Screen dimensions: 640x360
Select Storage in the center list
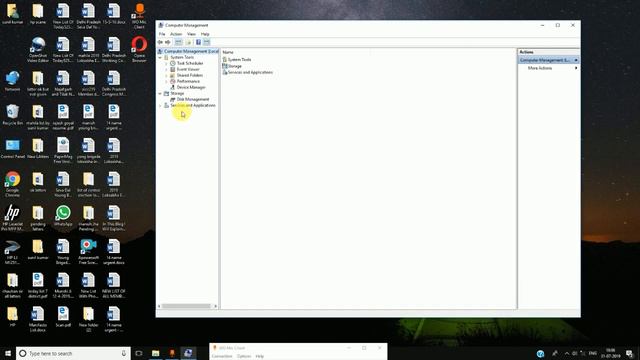(x=235, y=66)
